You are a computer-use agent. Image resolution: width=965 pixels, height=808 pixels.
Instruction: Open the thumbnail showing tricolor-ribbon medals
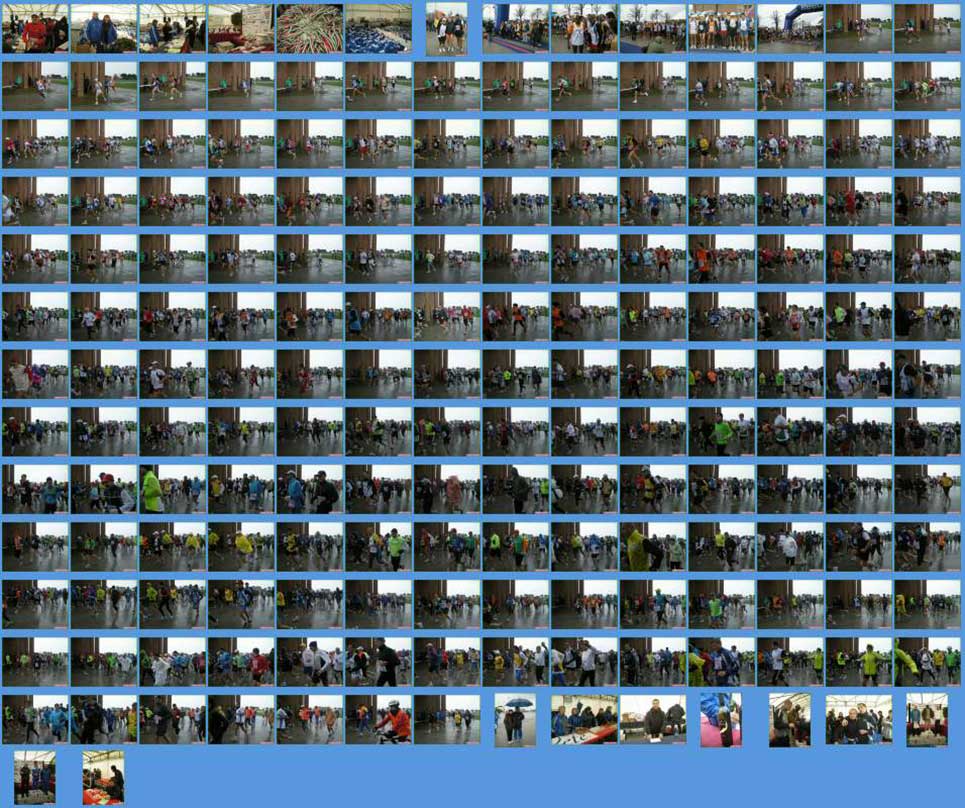coord(310,28)
